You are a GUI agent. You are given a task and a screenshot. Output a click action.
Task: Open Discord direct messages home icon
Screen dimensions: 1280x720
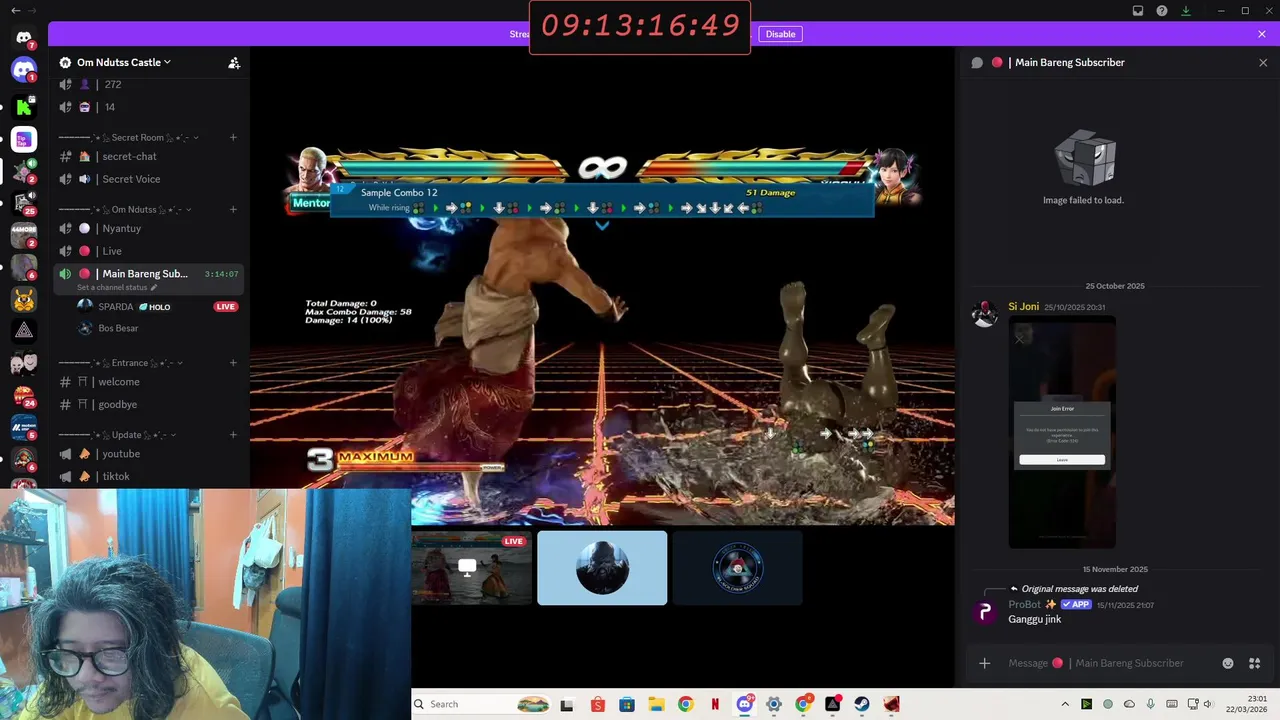point(24,37)
